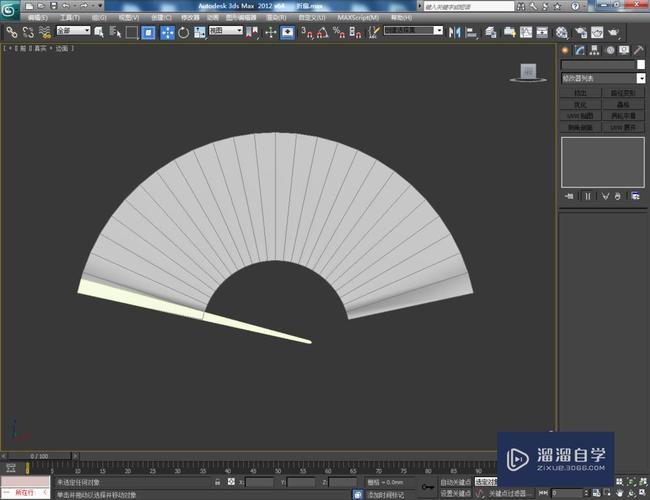Open Quick Access toolbar dropdown arrow
The image size is (650, 500).
click(100, 6)
